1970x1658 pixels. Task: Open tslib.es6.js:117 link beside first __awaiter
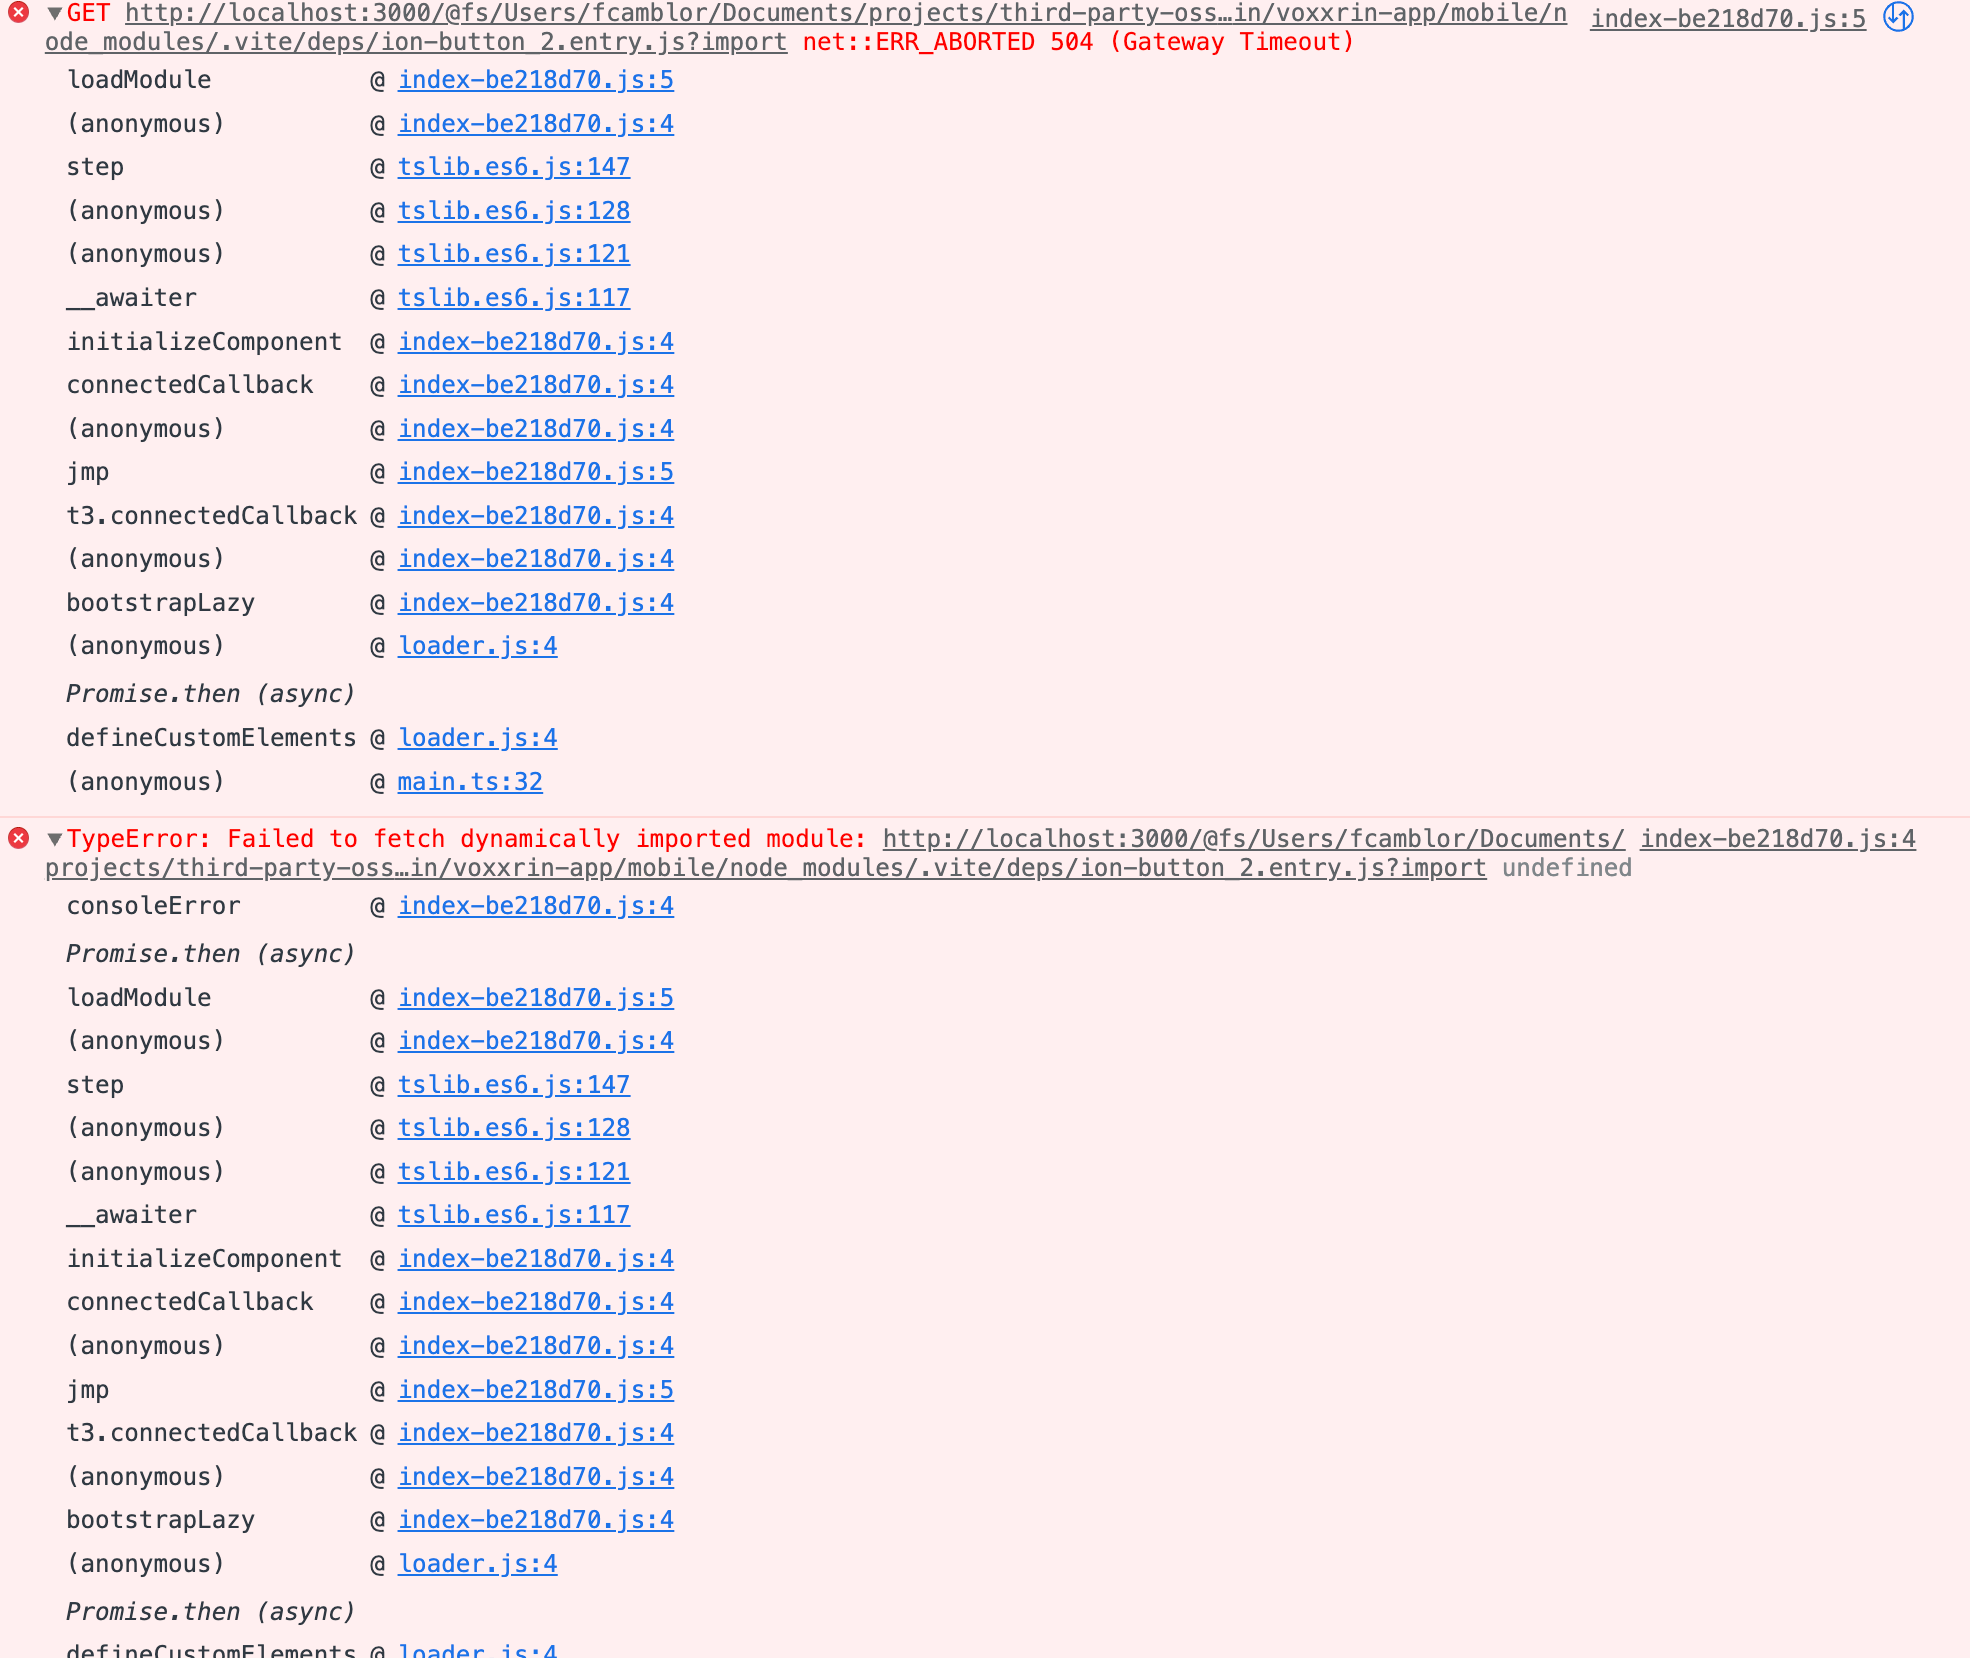pos(514,298)
